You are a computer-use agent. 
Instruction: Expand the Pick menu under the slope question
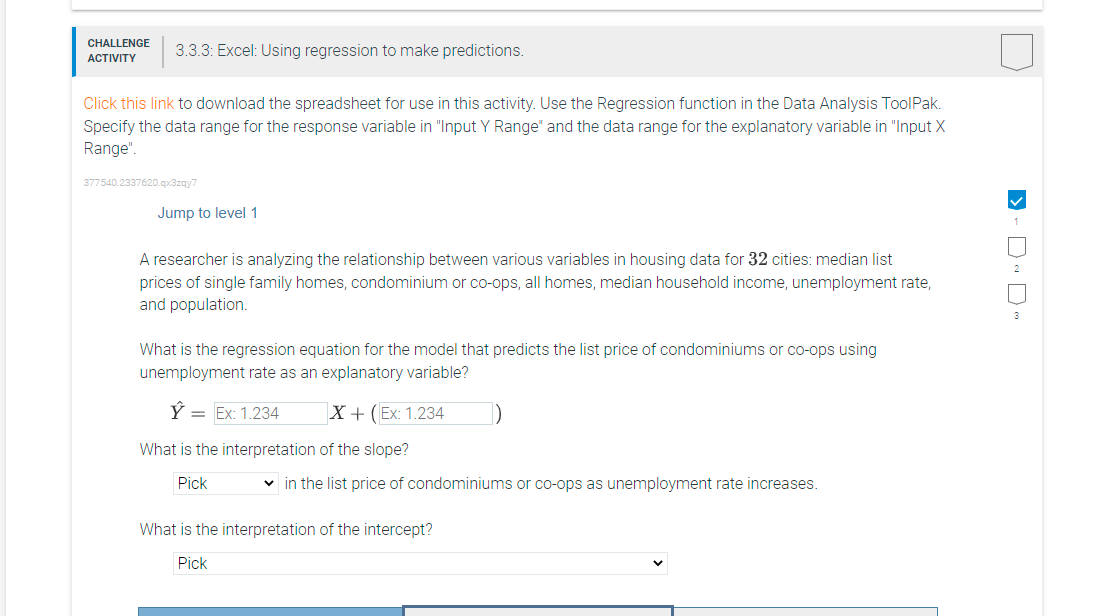click(x=225, y=483)
